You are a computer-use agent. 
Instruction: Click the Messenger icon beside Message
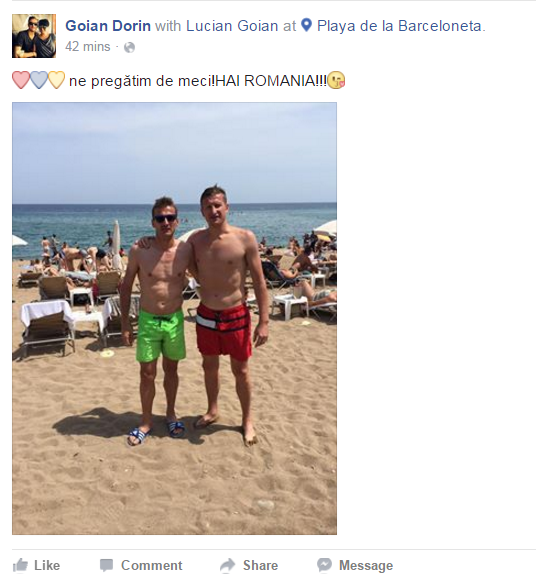coord(324,565)
